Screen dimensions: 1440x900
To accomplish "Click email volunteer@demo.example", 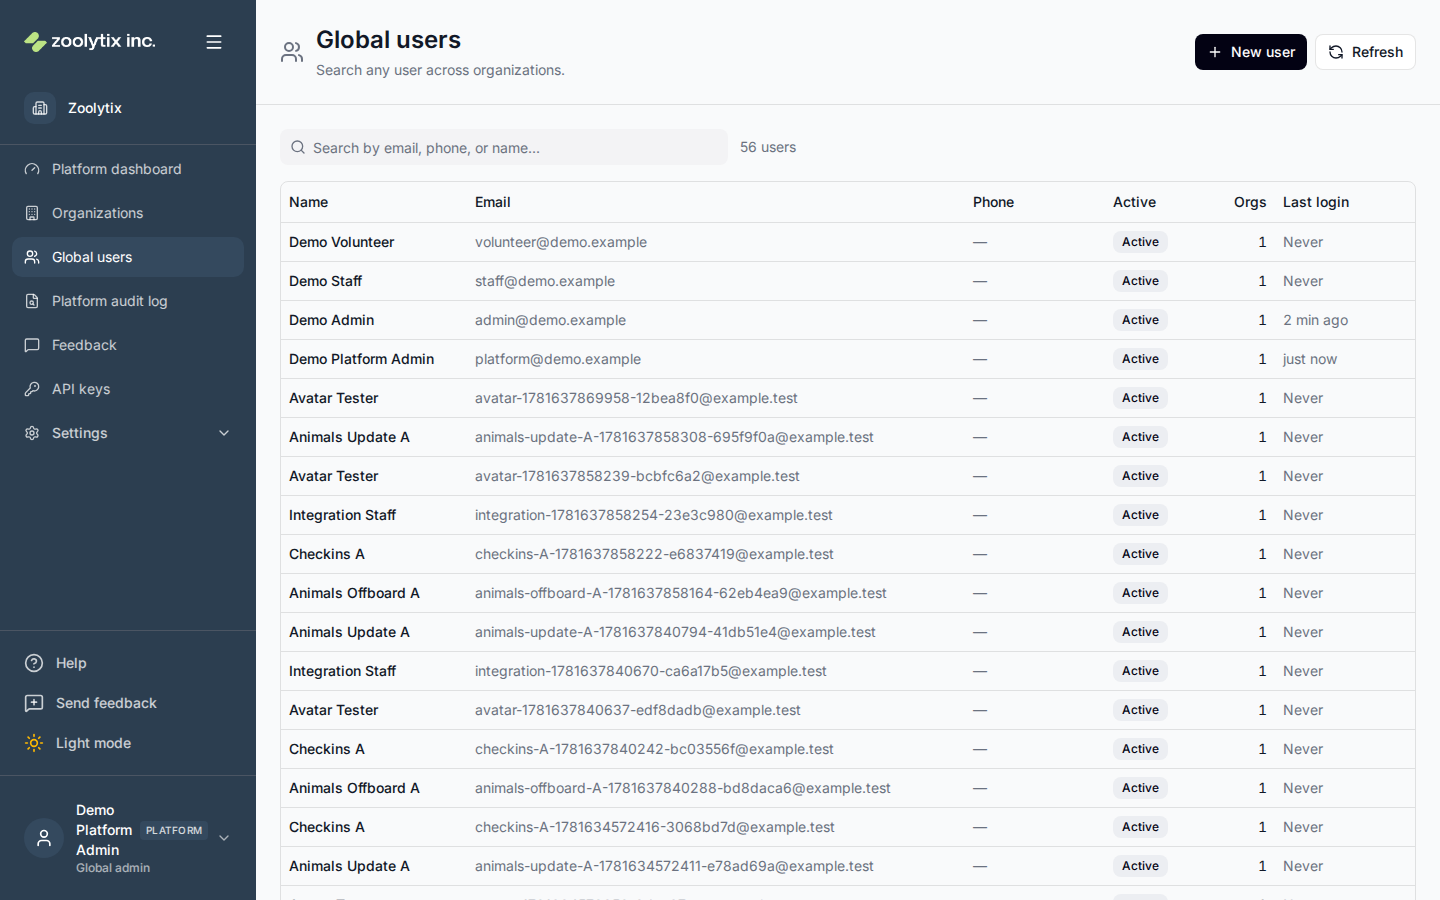I will (x=561, y=242).
